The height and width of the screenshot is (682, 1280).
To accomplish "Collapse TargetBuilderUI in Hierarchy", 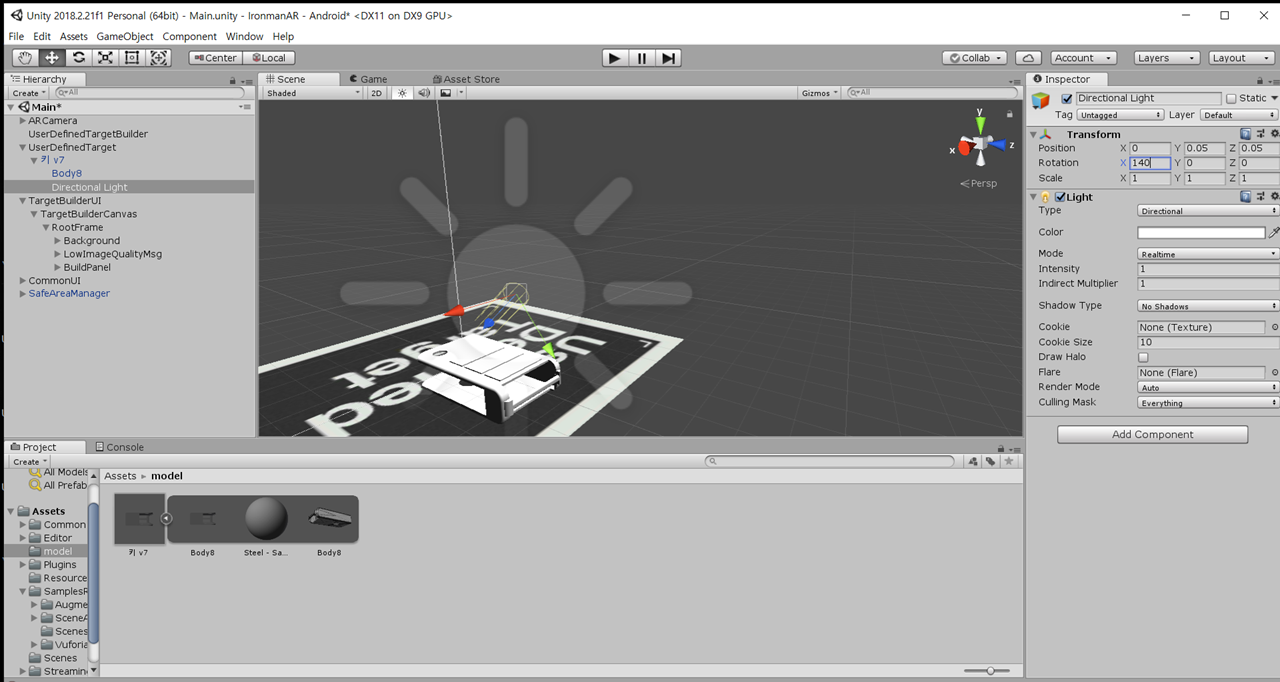I will (23, 201).
